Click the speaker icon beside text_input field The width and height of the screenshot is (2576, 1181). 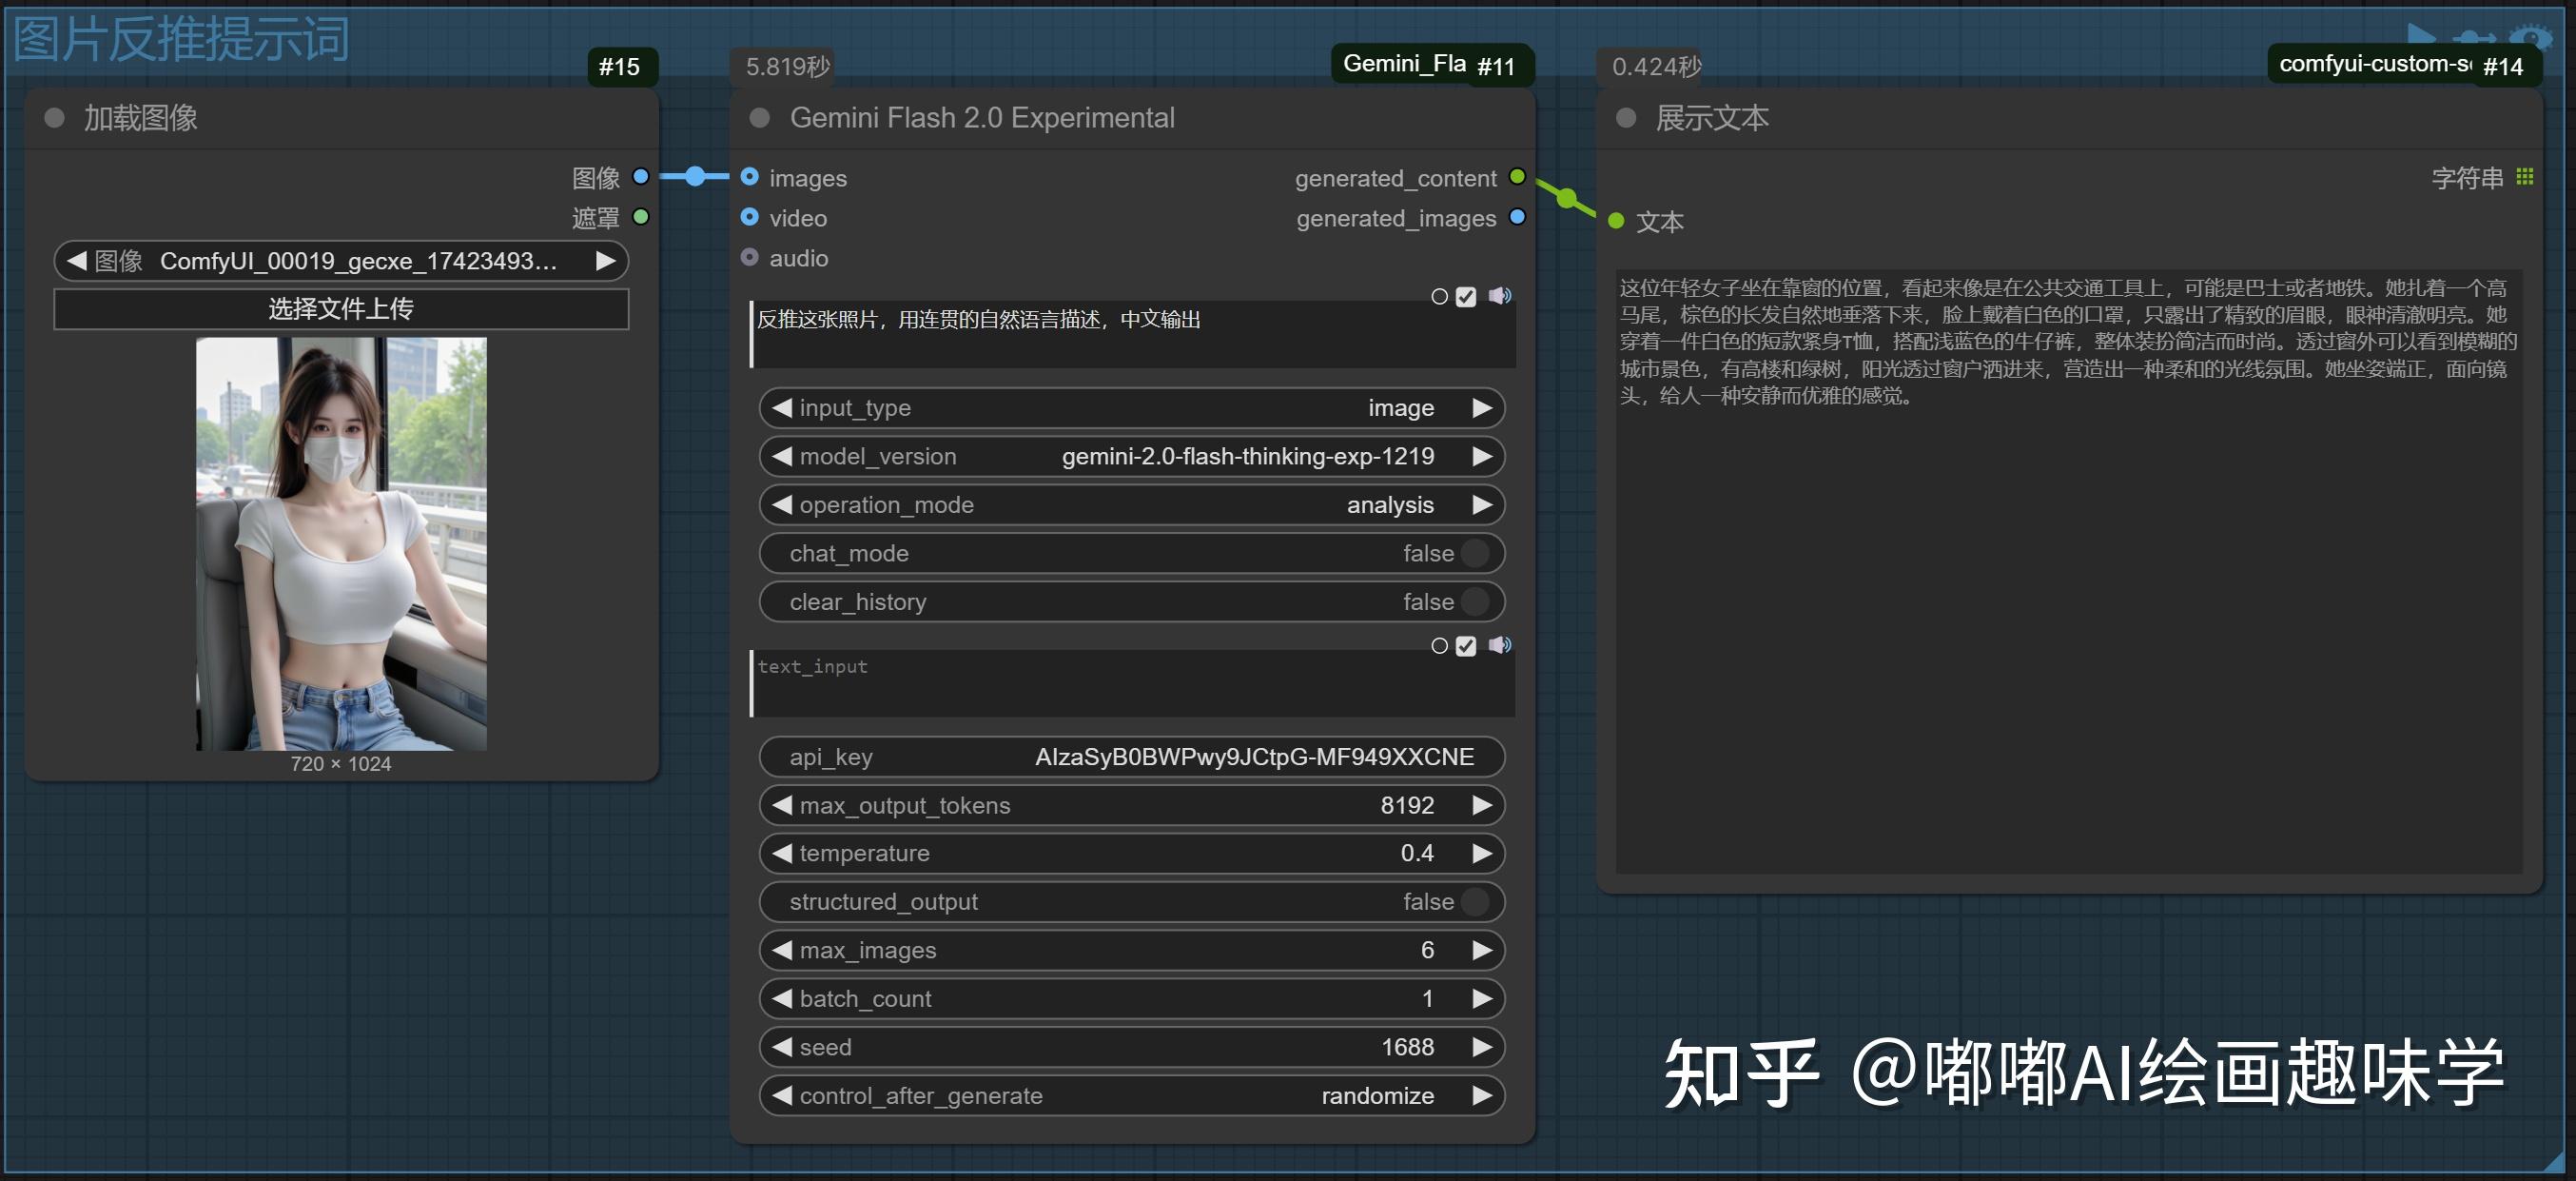(1500, 646)
